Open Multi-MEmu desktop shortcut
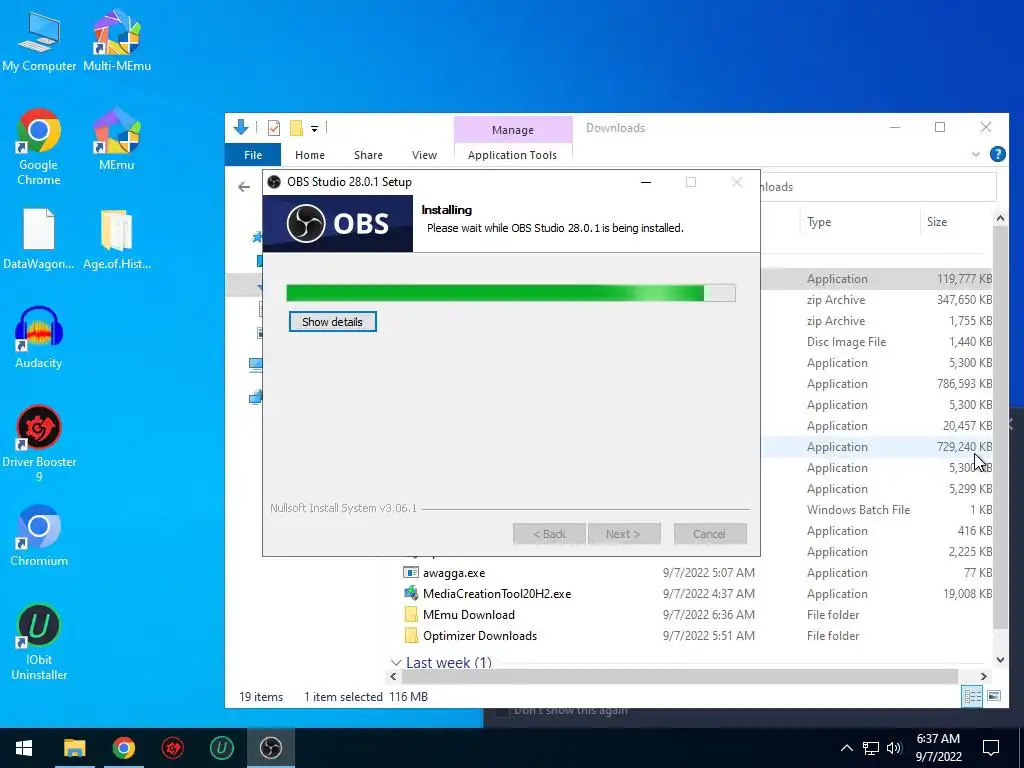Image resolution: width=1024 pixels, height=768 pixels. tap(117, 42)
